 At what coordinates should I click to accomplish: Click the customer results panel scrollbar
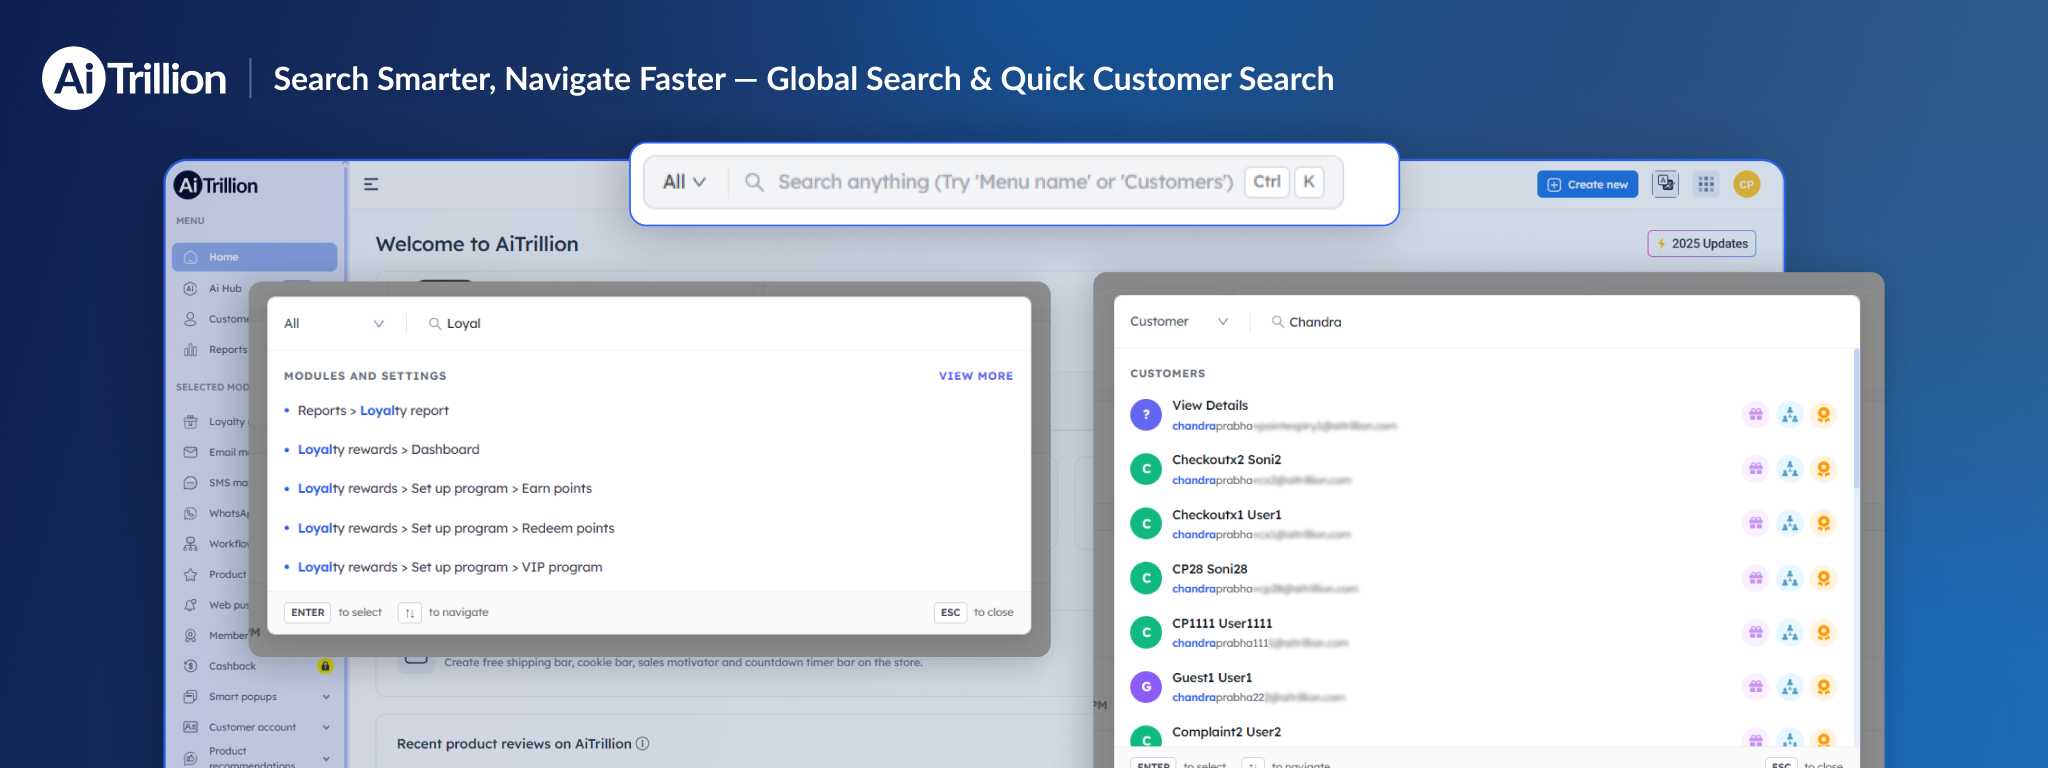[x=1856, y=420]
